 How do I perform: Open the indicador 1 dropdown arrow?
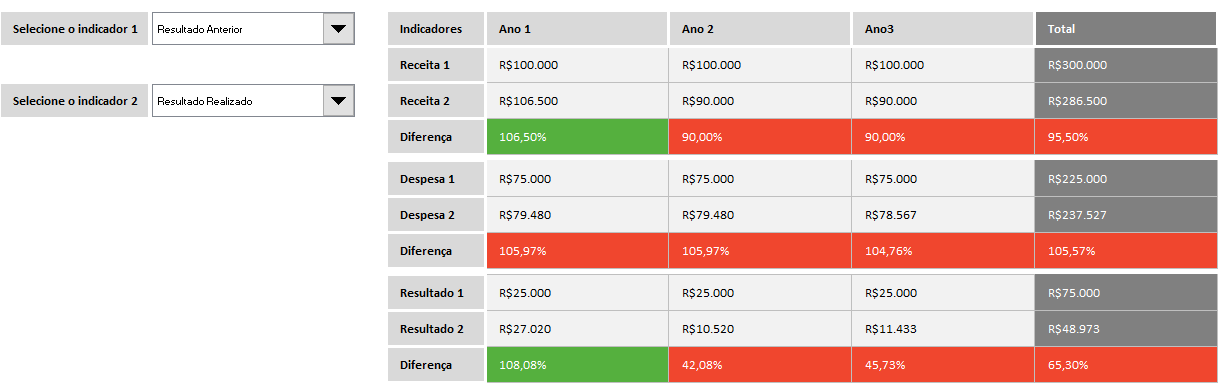point(338,29)
